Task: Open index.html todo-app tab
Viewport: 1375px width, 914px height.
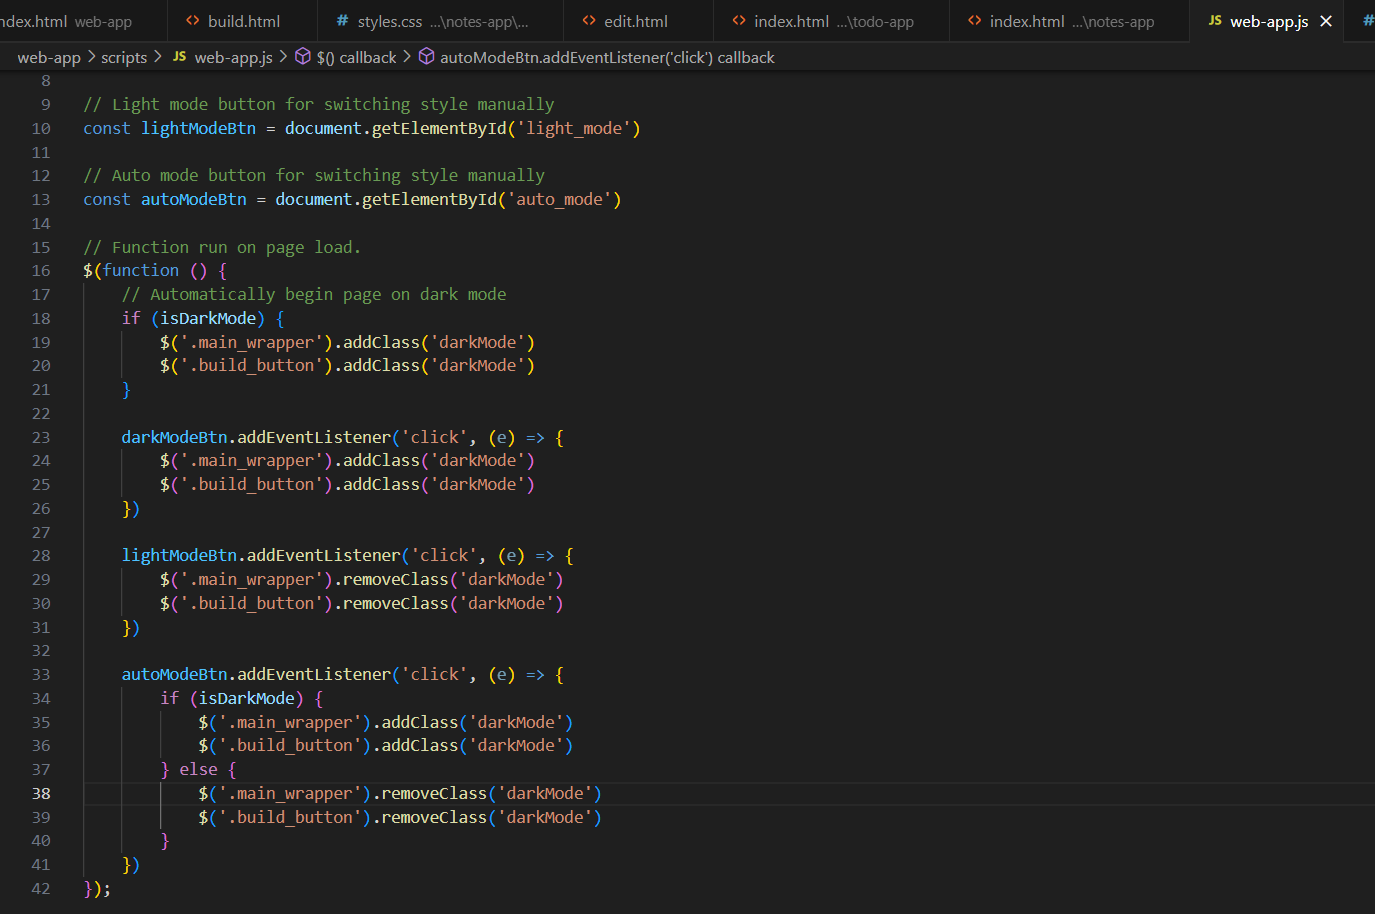Action: 830,21
